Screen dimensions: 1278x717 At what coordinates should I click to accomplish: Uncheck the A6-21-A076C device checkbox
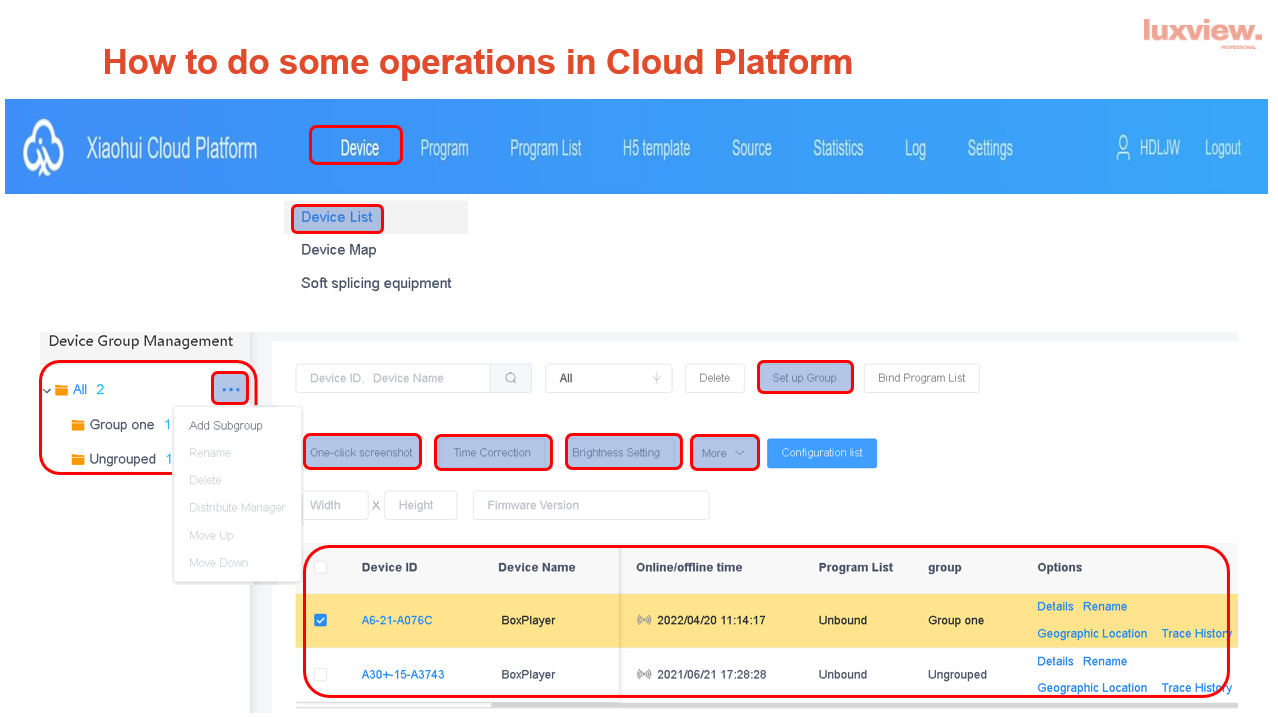point(321,620)
